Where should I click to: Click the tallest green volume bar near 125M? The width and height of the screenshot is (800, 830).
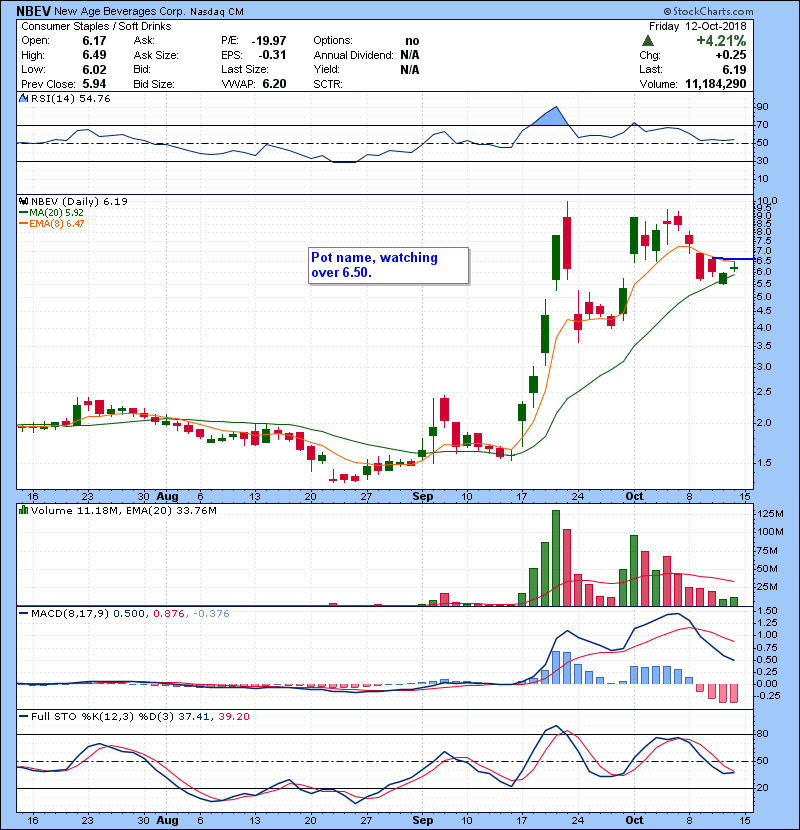tap(555, 558)
